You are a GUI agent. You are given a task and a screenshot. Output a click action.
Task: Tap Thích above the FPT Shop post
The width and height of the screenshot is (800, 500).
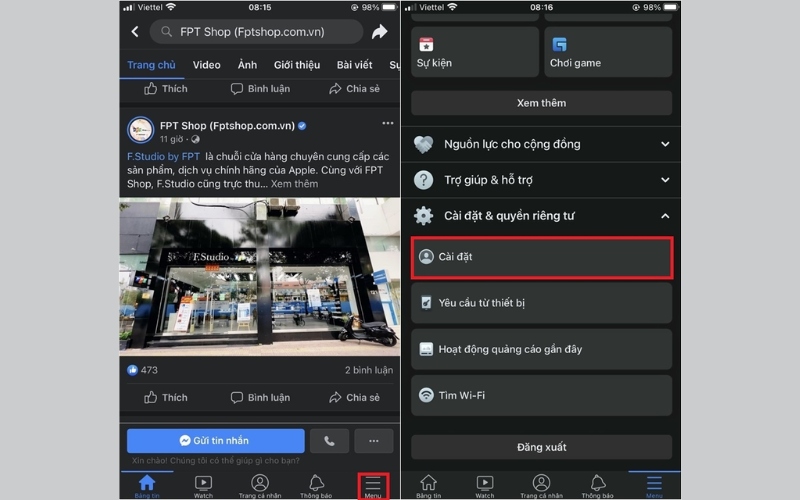coord(166,89)
